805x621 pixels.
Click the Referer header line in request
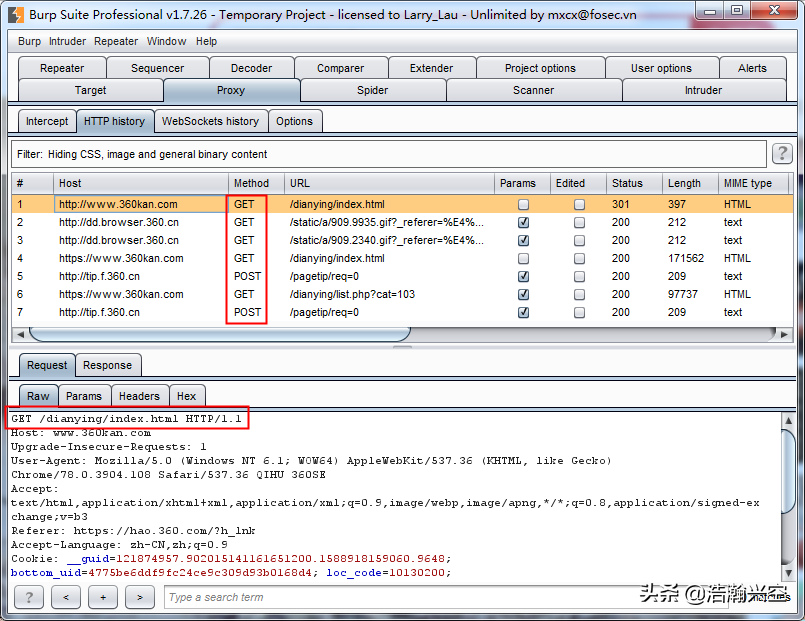click(133, 531)
